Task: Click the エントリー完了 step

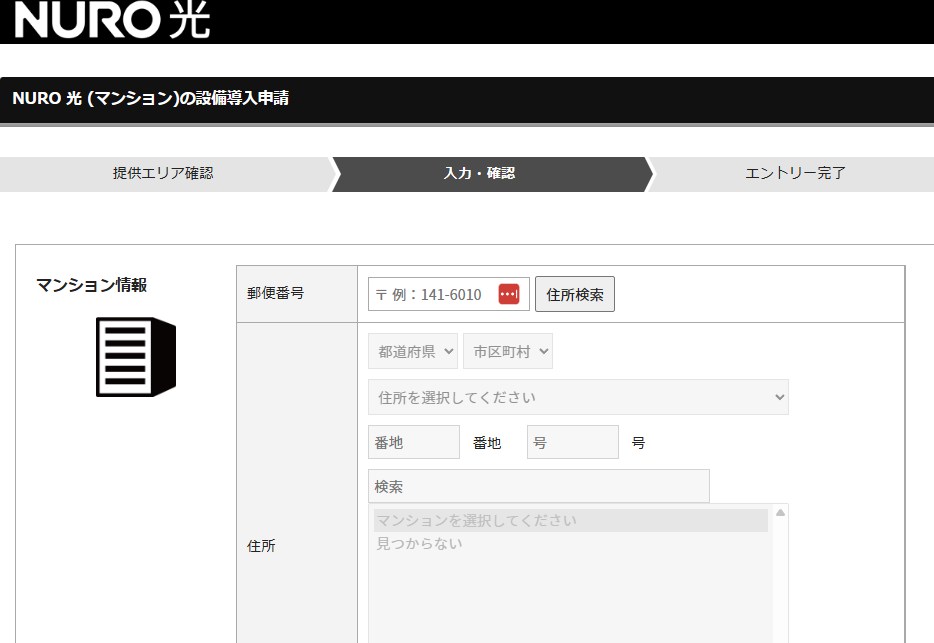Action: [795, 173]
